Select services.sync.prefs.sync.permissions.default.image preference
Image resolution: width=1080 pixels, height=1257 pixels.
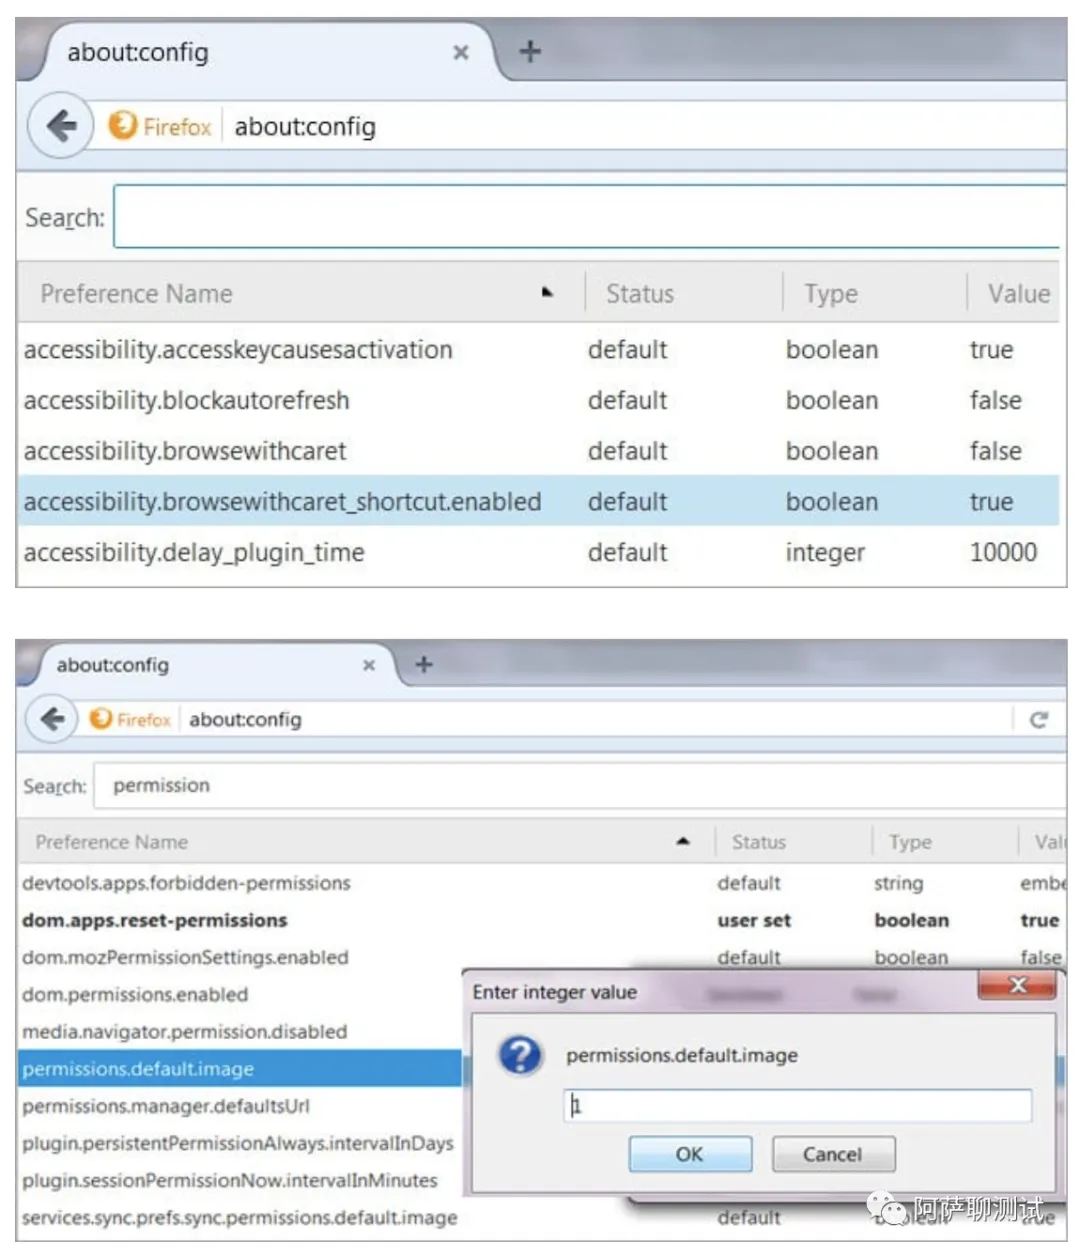coord(240,1217)
